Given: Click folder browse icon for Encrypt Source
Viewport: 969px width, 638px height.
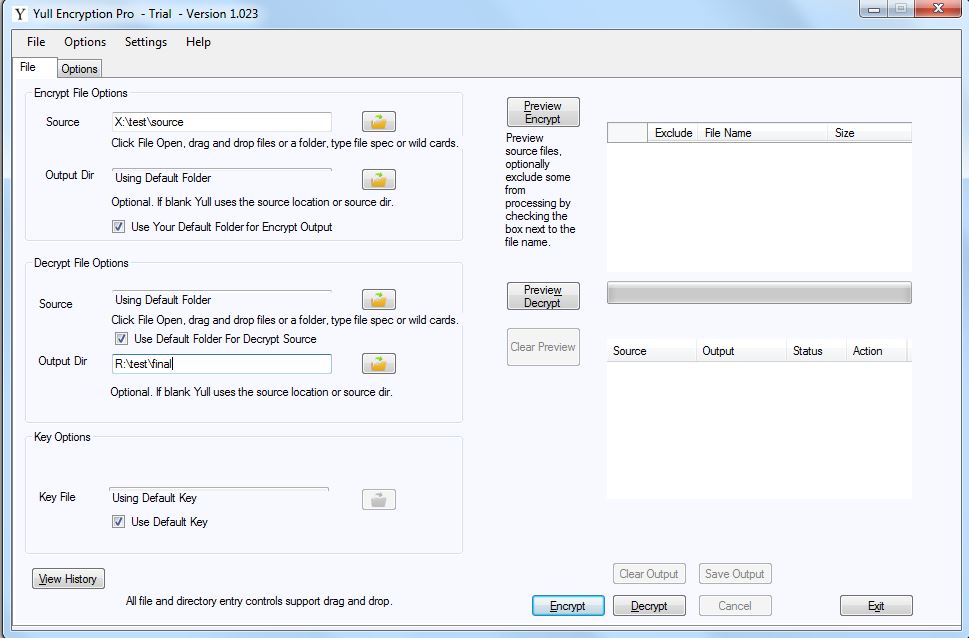Looking at the screenshot, I should pos(378,122).
